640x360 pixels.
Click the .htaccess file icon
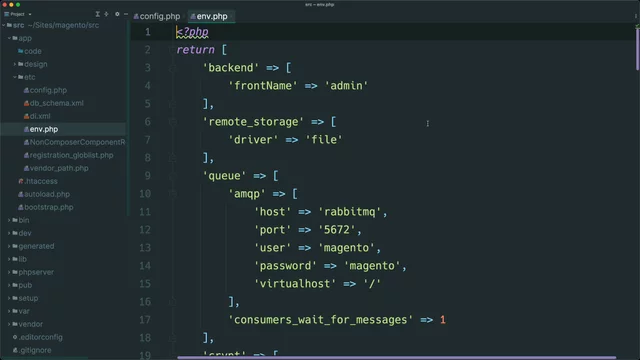(21, 181)
